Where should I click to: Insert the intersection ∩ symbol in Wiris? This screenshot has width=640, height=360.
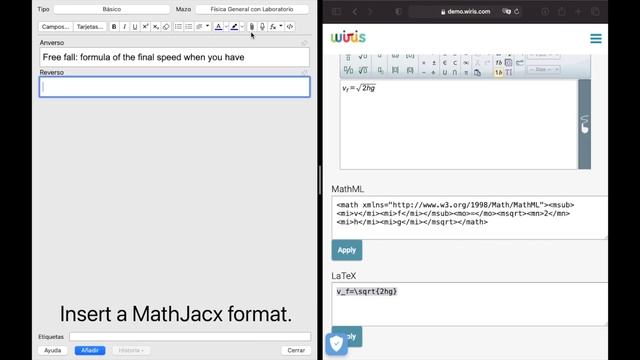pos(455,72)
